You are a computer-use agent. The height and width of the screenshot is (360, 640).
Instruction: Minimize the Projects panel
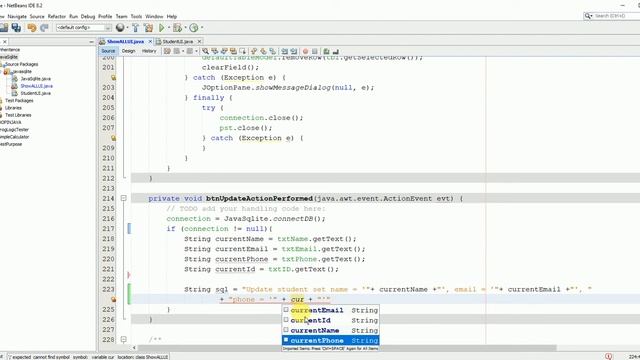pyautogui.click(x=91, y=42)
